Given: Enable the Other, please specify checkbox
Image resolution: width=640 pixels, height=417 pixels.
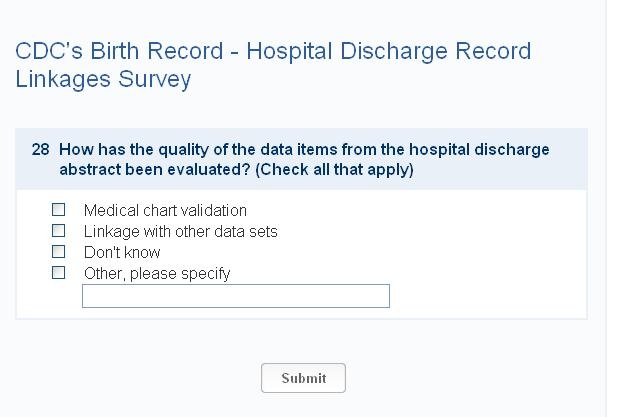Looking at the screenshot, I should [x=59, y=273].
